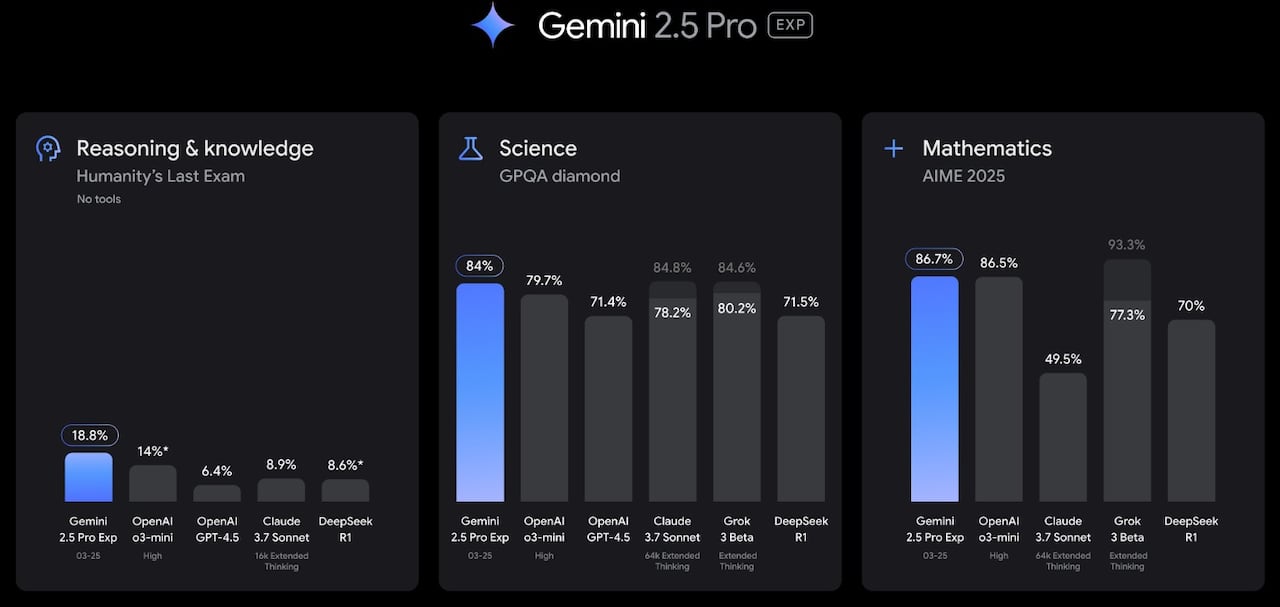Image resolution: width=1280 pixels, height=607 pixels.
Task: Click the Grok 3 Beta bar in Mathematics
Action: [1127, 400]
